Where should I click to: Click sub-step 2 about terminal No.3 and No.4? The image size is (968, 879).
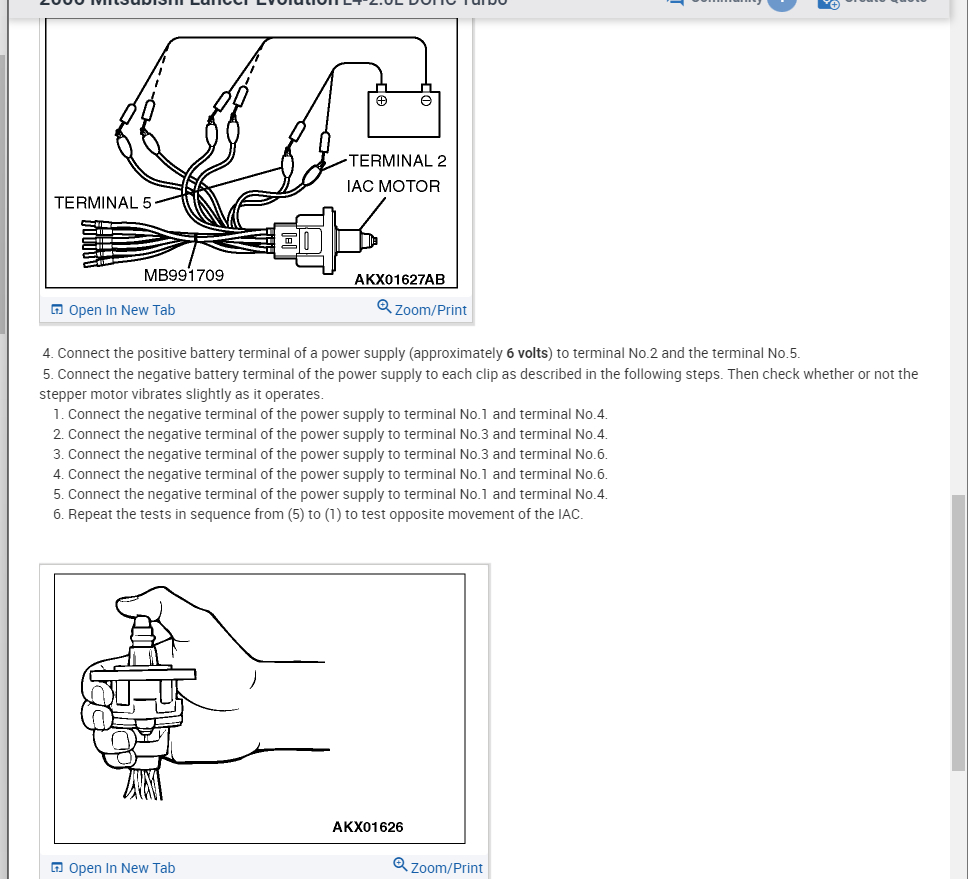[330, 434]
